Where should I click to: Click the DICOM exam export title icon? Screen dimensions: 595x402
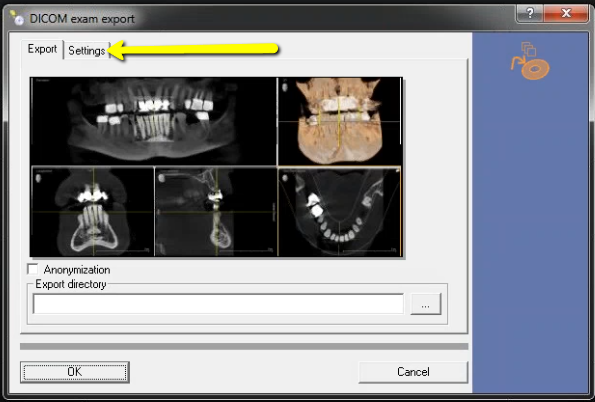point(17,18)
